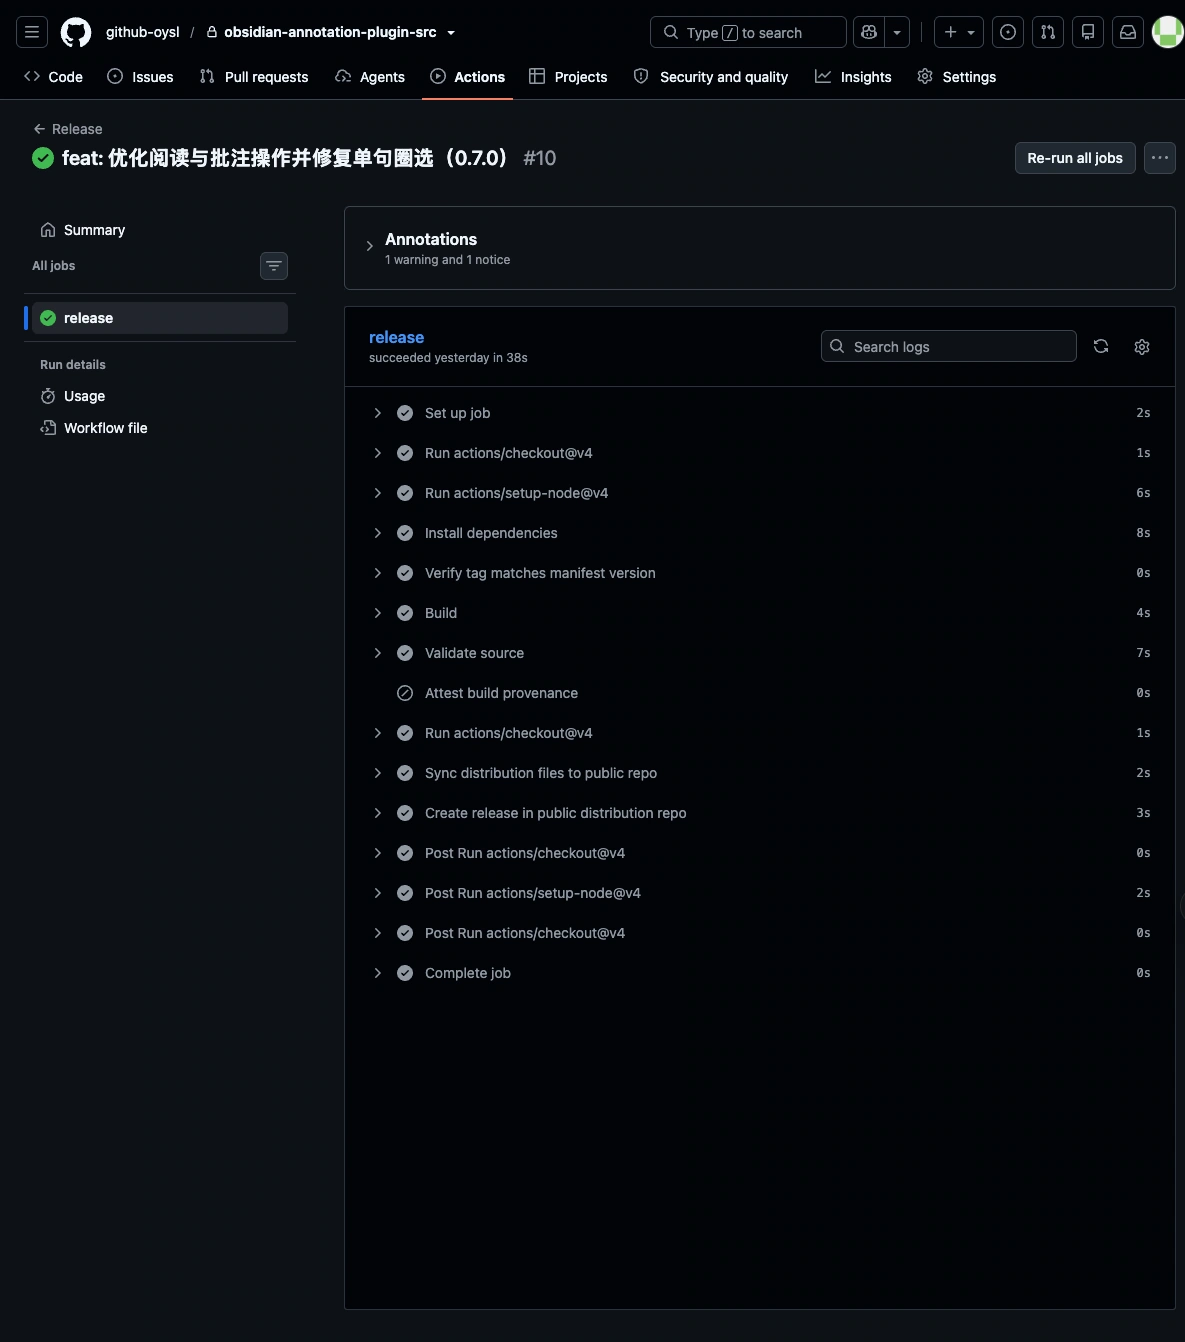Screen dimensions: 1185x1342
Task: Click the release job title heading
Action: click(396, 338)
